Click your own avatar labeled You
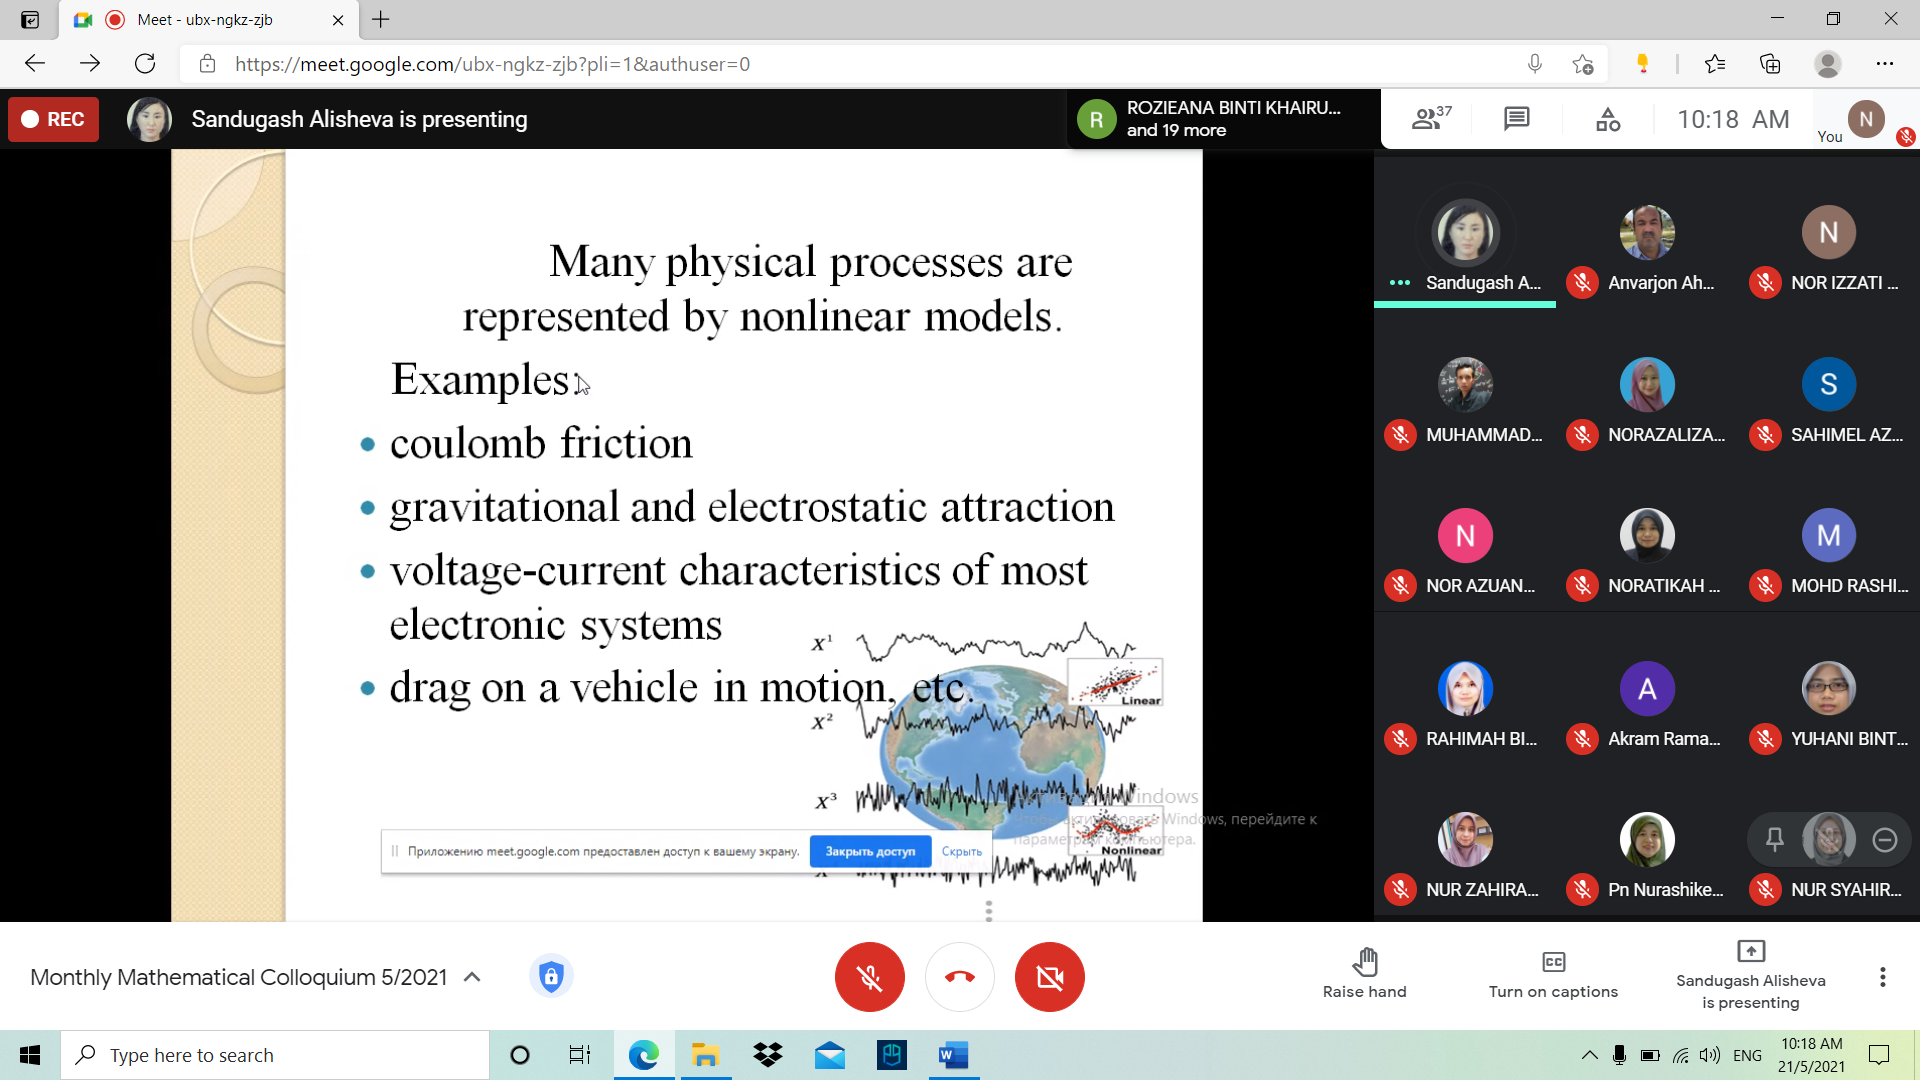 click(1865, 120)
